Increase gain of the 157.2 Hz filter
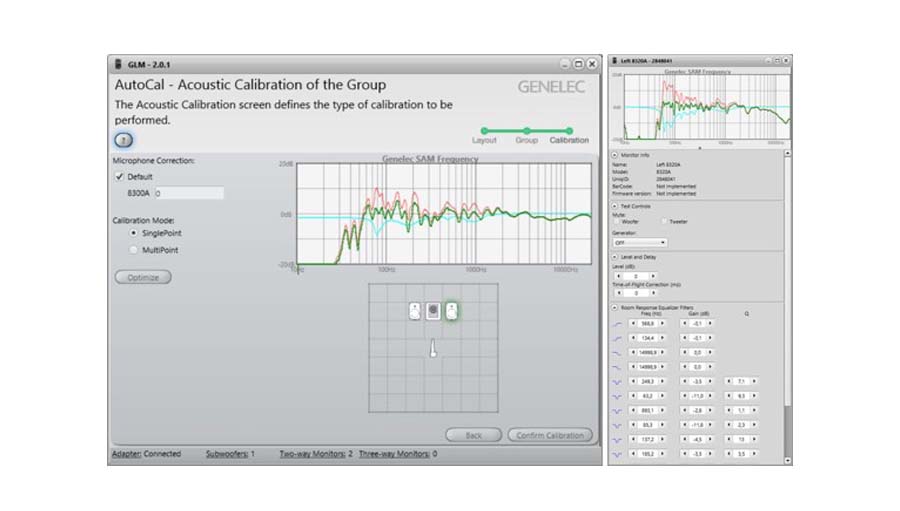 tap(710, 440)
